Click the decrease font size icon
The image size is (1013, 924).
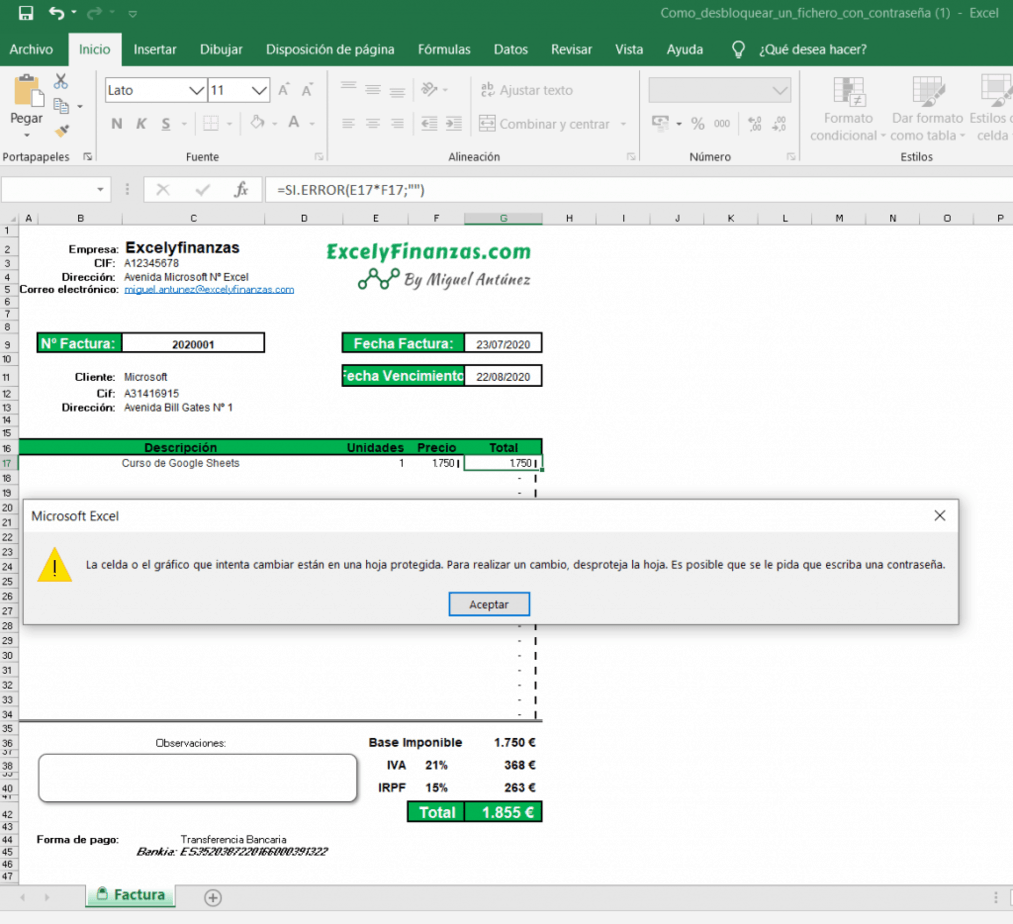click(x=308, y=90)
